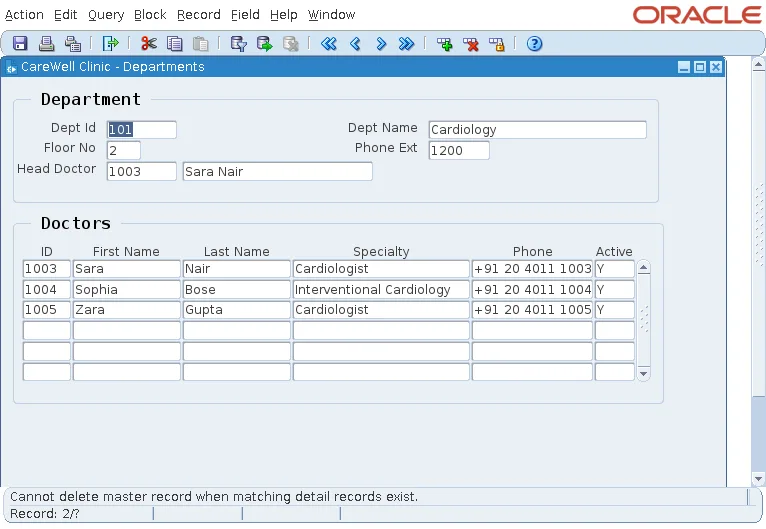Click Phone cell +91 20 4011 1003
Screen dimensions: 766x529
pos(532,269)
